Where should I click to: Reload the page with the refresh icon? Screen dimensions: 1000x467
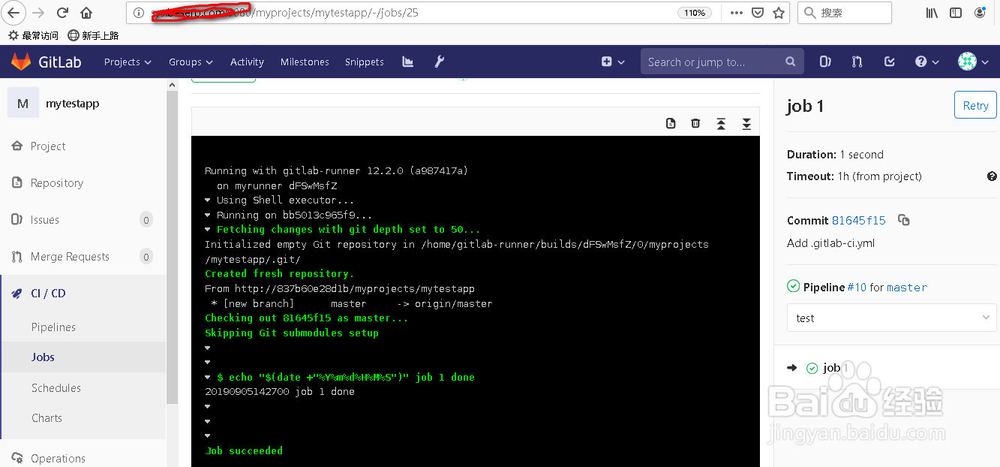coord(62,12)
